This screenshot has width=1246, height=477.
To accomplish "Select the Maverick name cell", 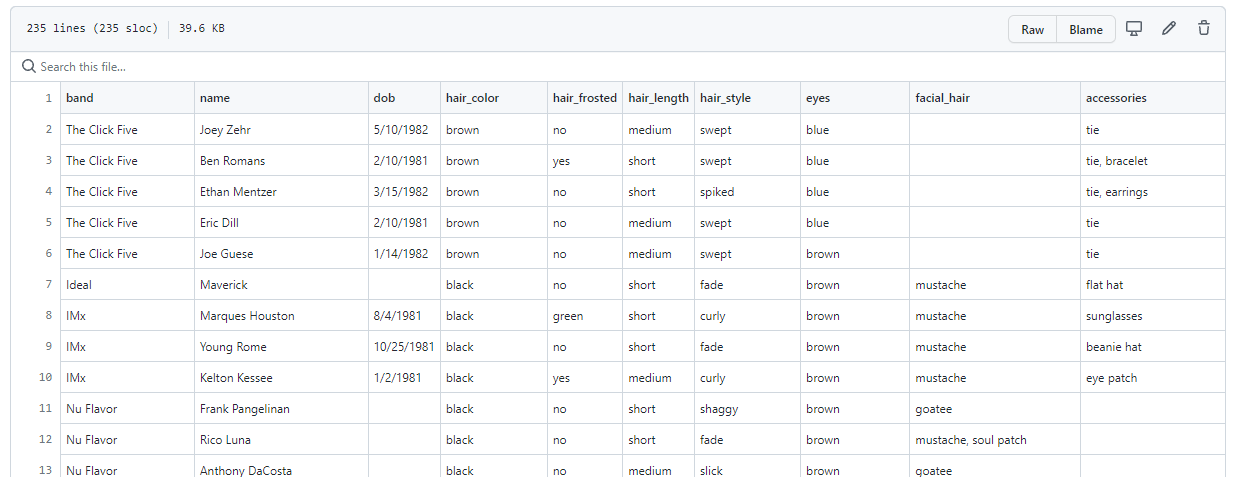I will pos(281,285).
